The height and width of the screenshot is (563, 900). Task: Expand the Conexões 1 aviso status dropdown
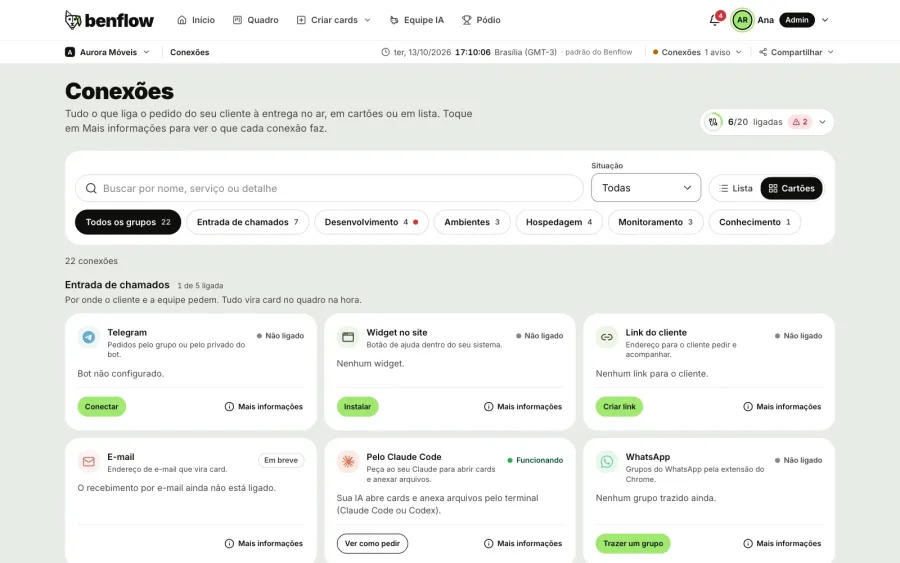(x=697, y=52)
